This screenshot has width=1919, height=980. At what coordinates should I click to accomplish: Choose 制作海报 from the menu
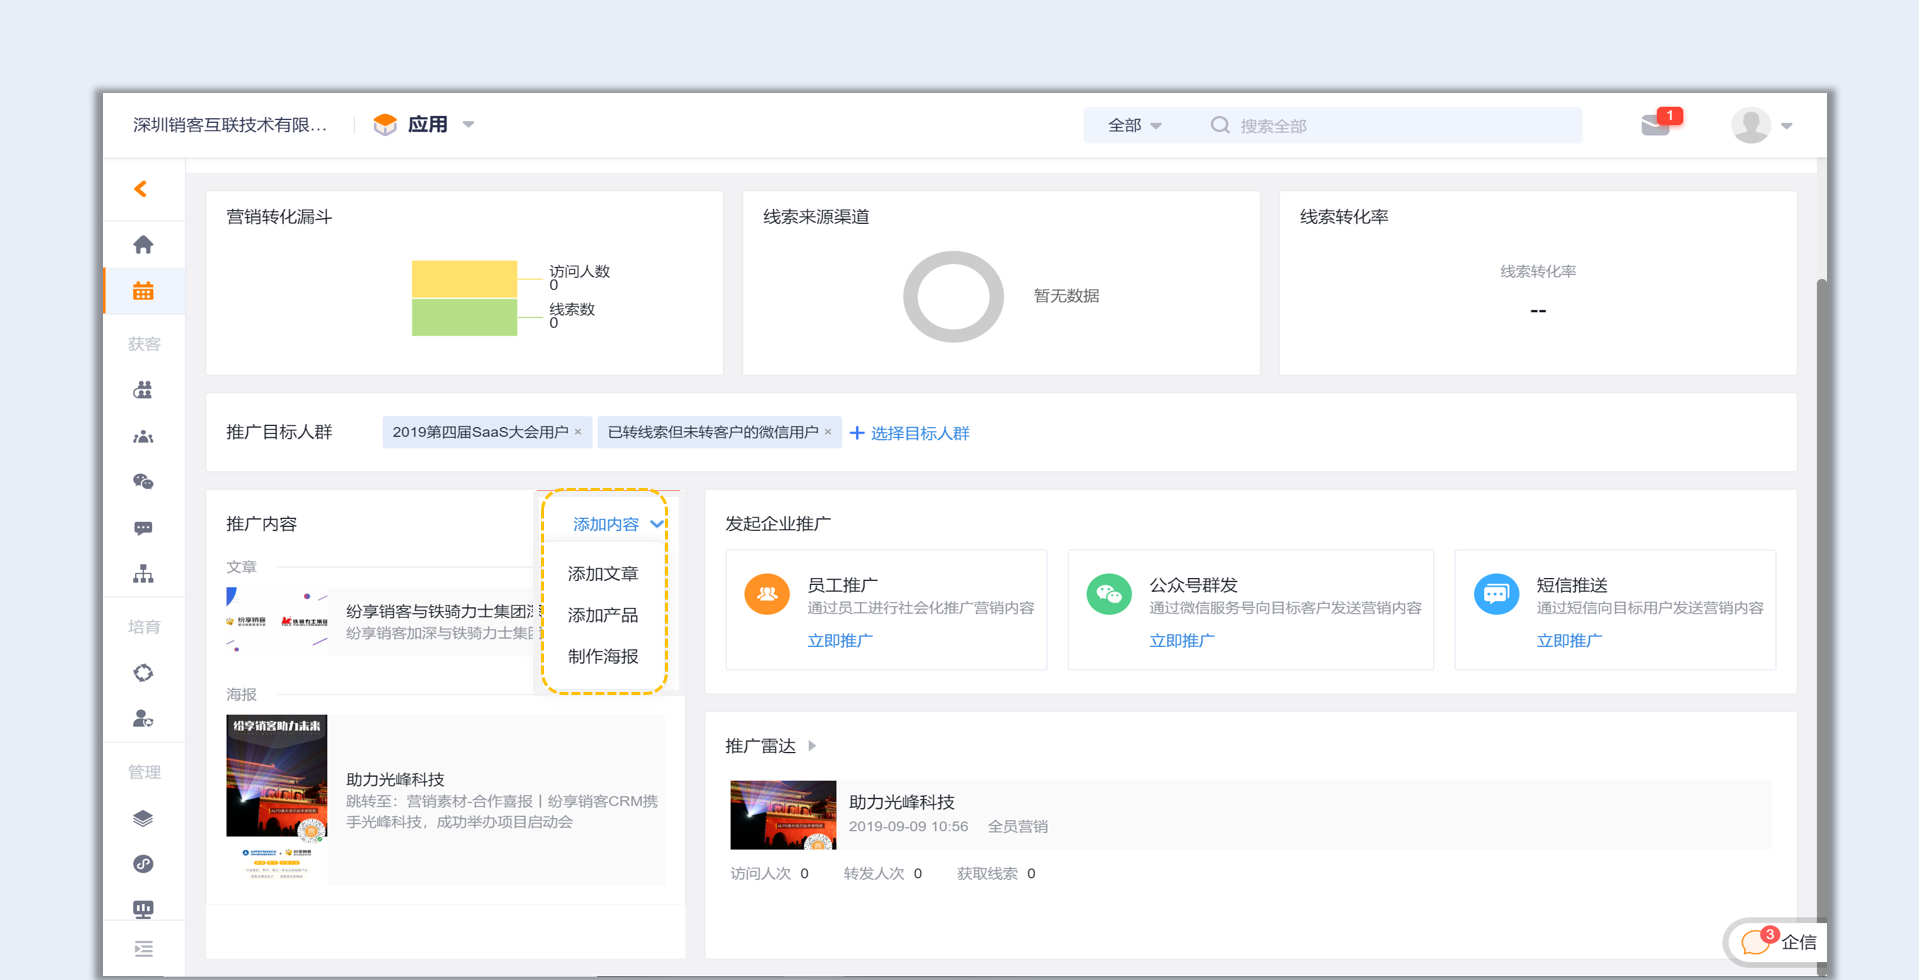coord(603,656)
